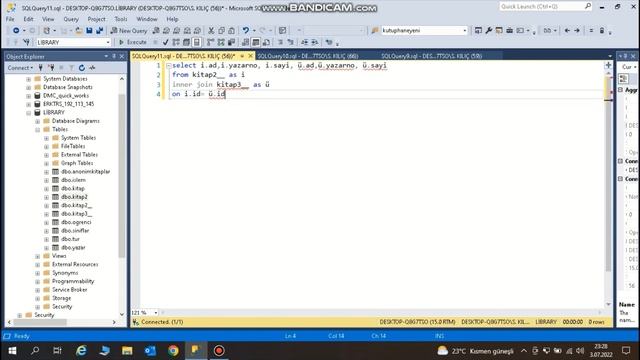This screenshot has height=360, width=640.
Task: Click the Navigate Backward arrow
Action: (x=567, y=31)
